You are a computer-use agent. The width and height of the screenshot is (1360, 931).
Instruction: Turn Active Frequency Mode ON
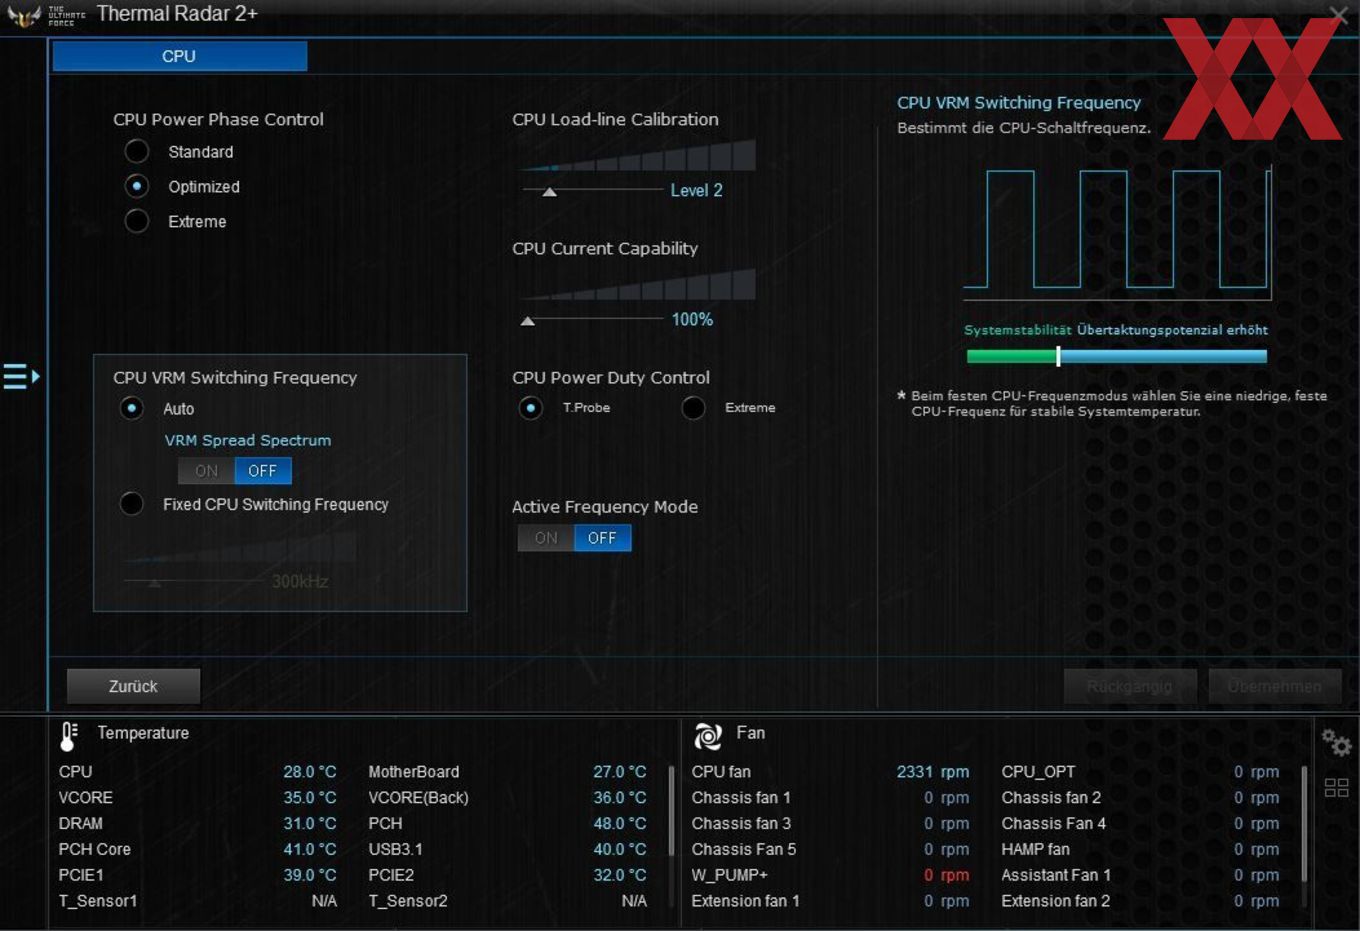(x=546, y=538)
